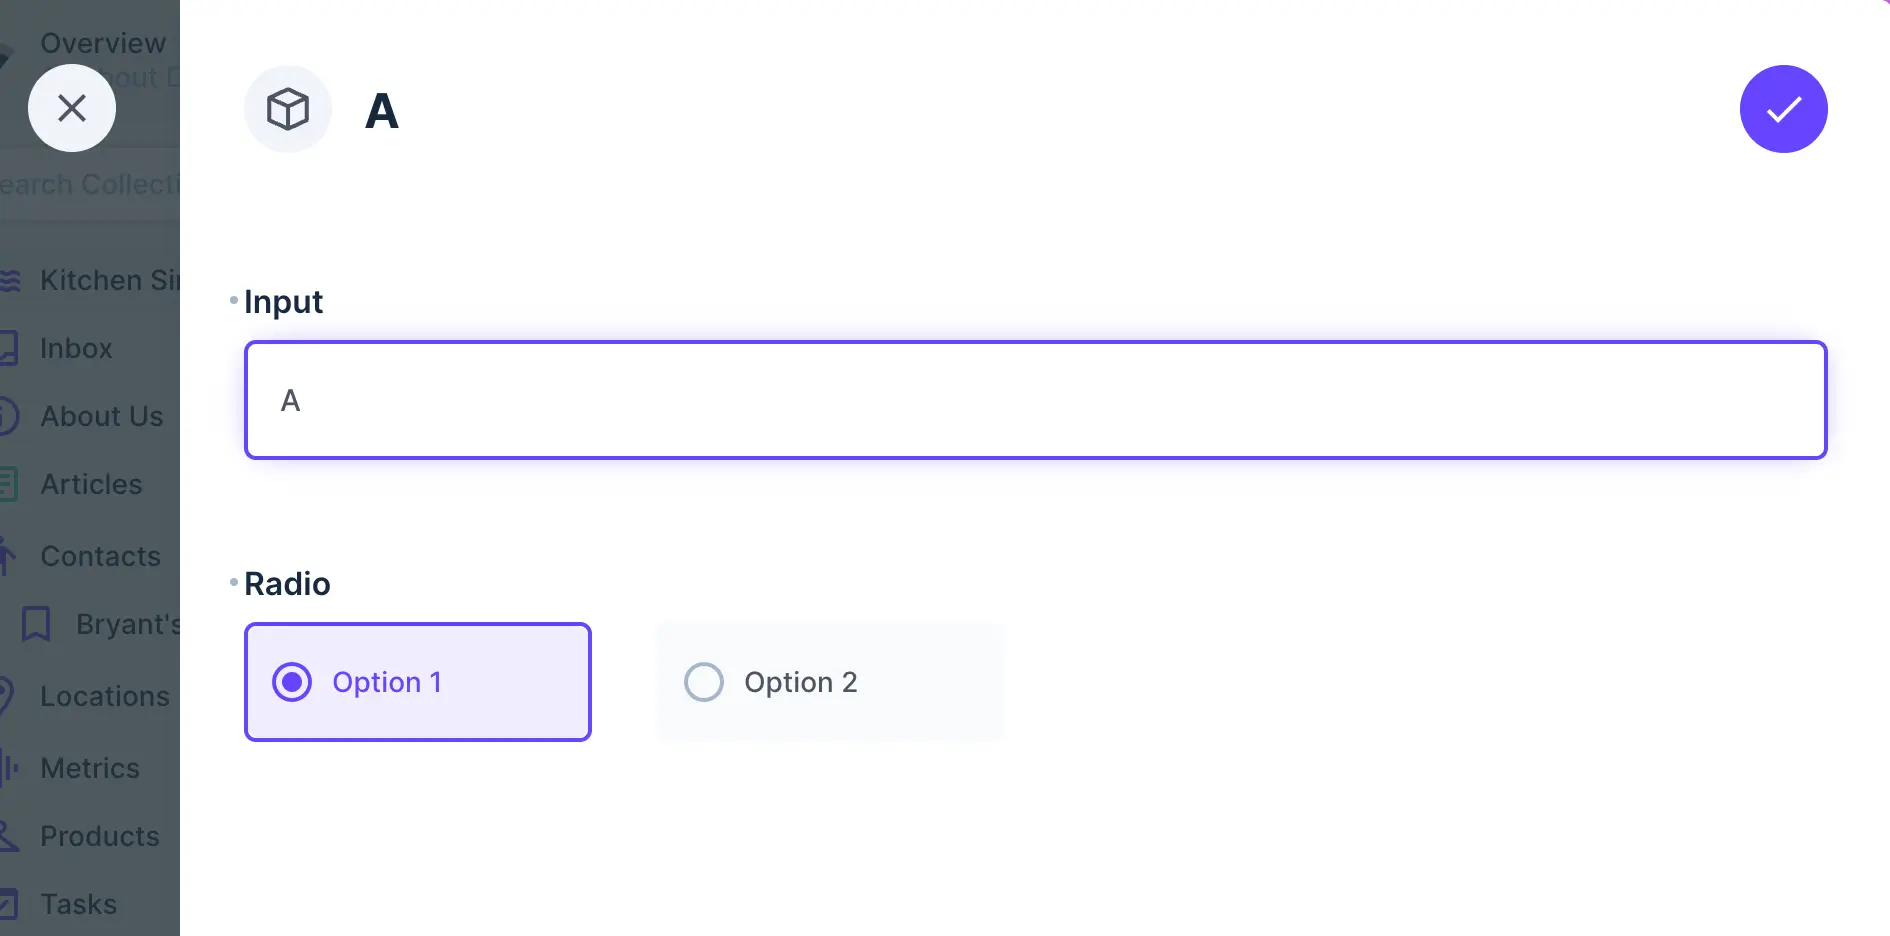
Task: Toggle Option 2 card selection
Action: [x=830, y=682]
